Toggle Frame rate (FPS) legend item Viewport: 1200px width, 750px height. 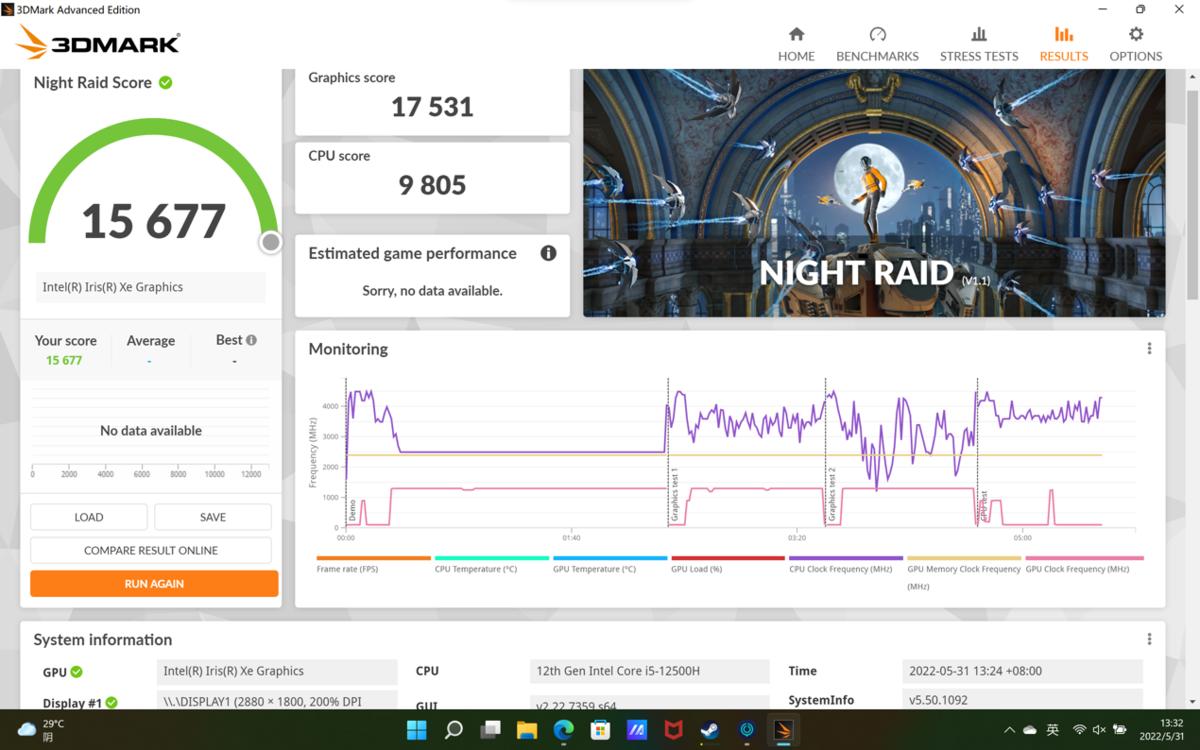(373, 564)
